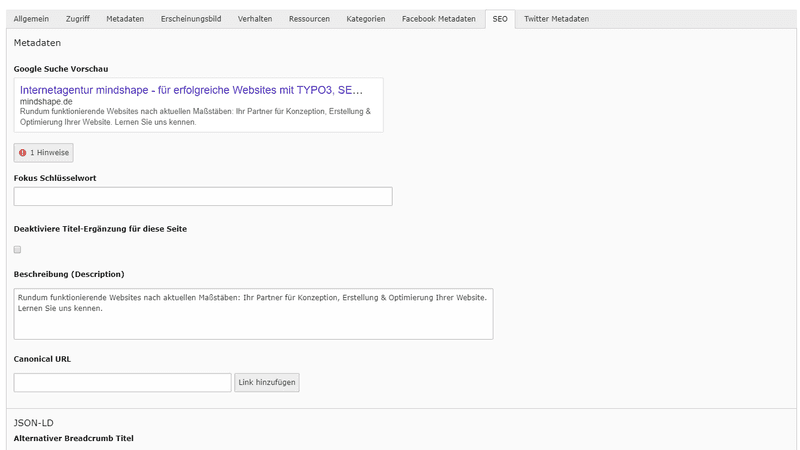Click the Alternativer Breadcrumb Titel label
Screen dimensions: 800x450
(x=73, y=438)
